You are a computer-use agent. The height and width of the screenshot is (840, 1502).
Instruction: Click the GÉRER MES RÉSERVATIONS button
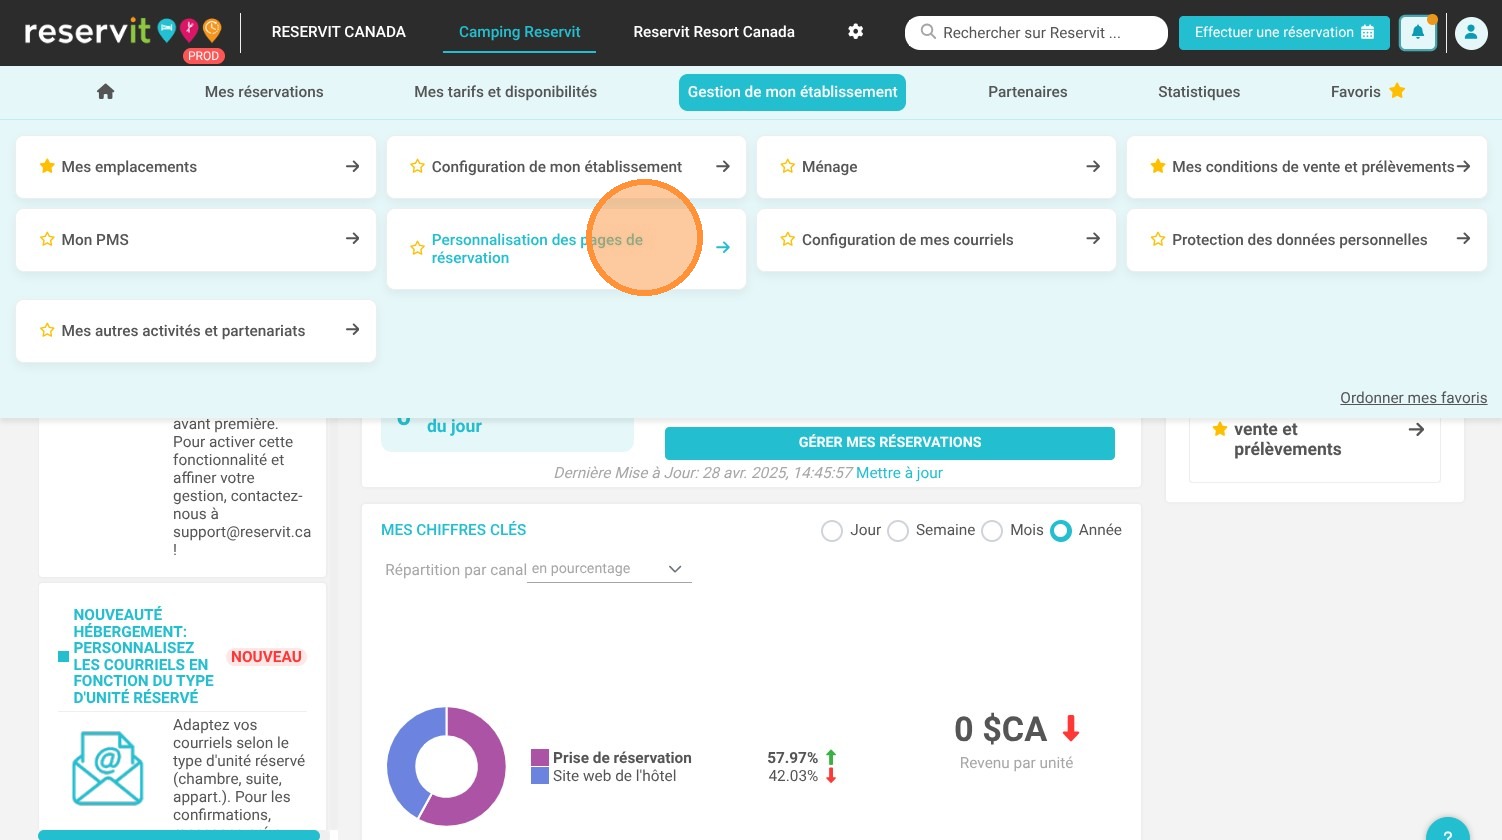(890, 443)
